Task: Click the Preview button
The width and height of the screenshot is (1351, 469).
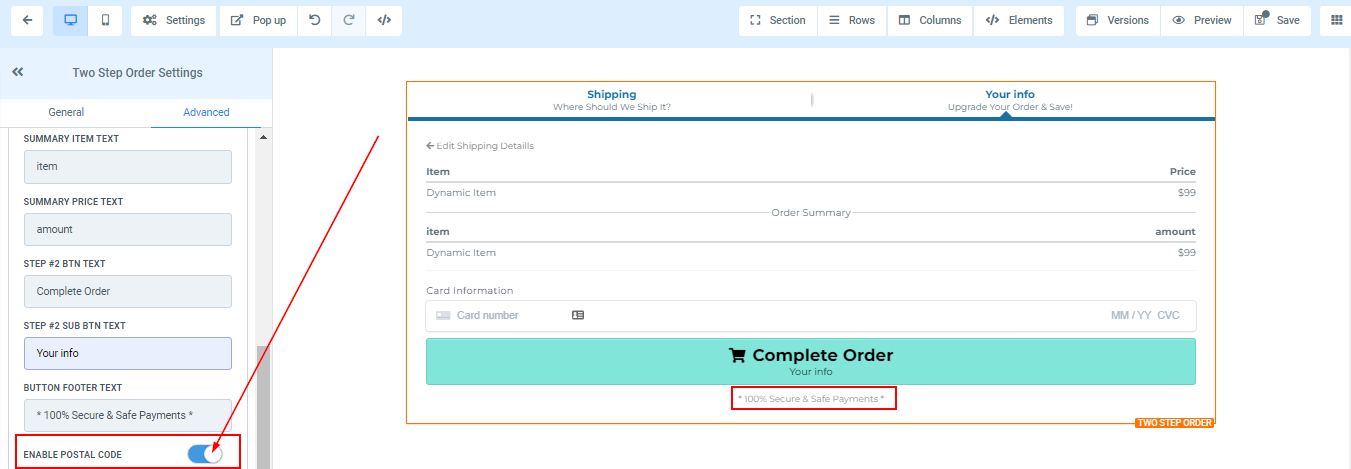Action: [x=1202, y=20]
